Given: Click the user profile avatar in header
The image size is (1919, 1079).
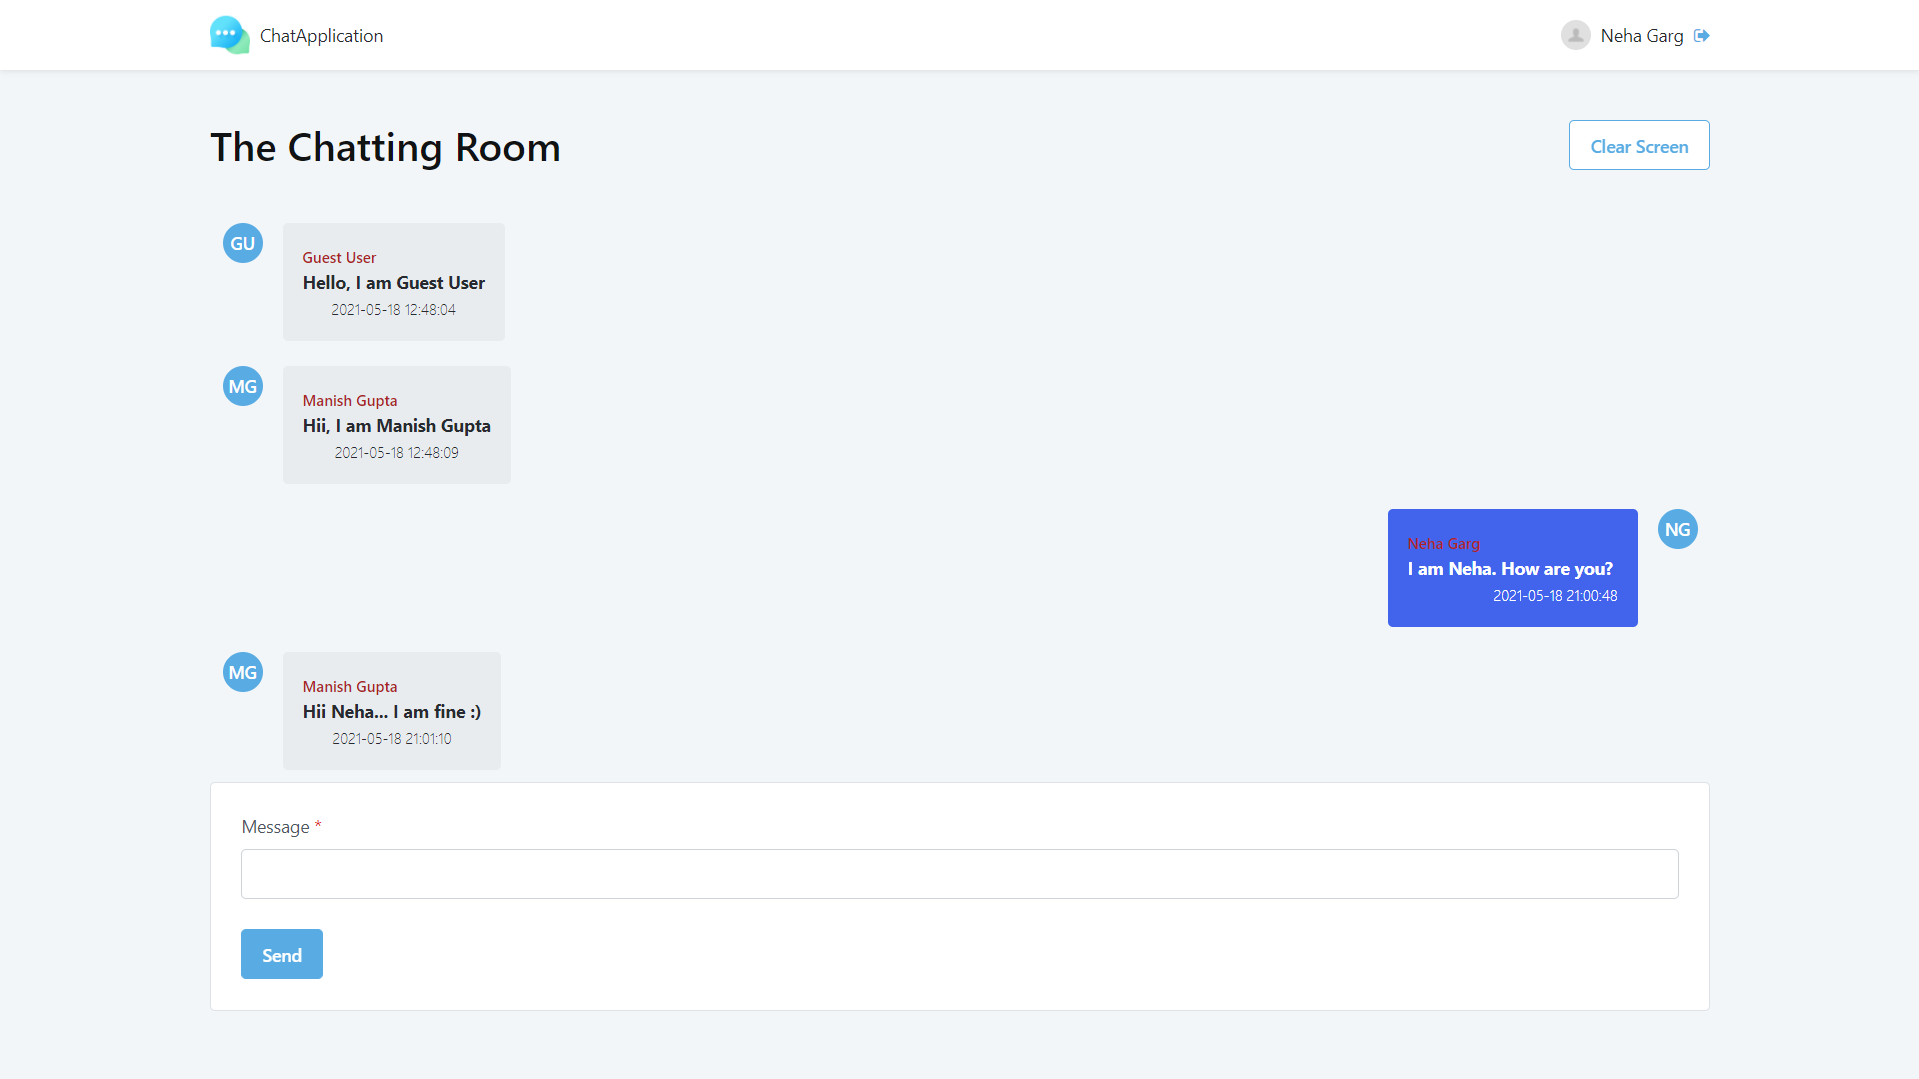Looking at the screenshot, I should coord(1576,35).
